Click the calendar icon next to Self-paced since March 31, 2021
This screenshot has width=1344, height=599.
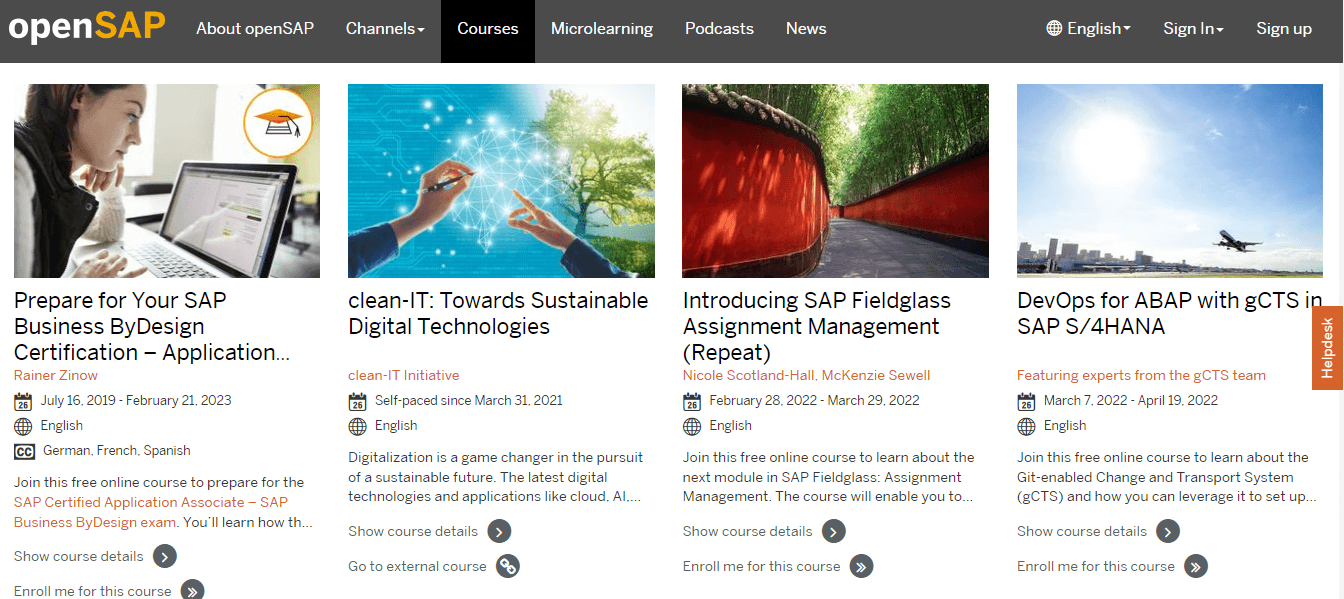click(357, 401)
